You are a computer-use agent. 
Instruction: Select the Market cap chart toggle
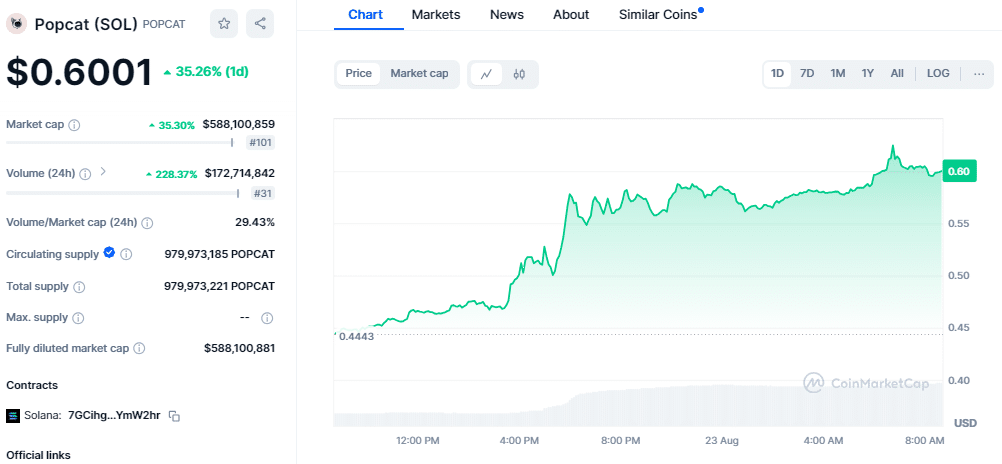point(419,74)
